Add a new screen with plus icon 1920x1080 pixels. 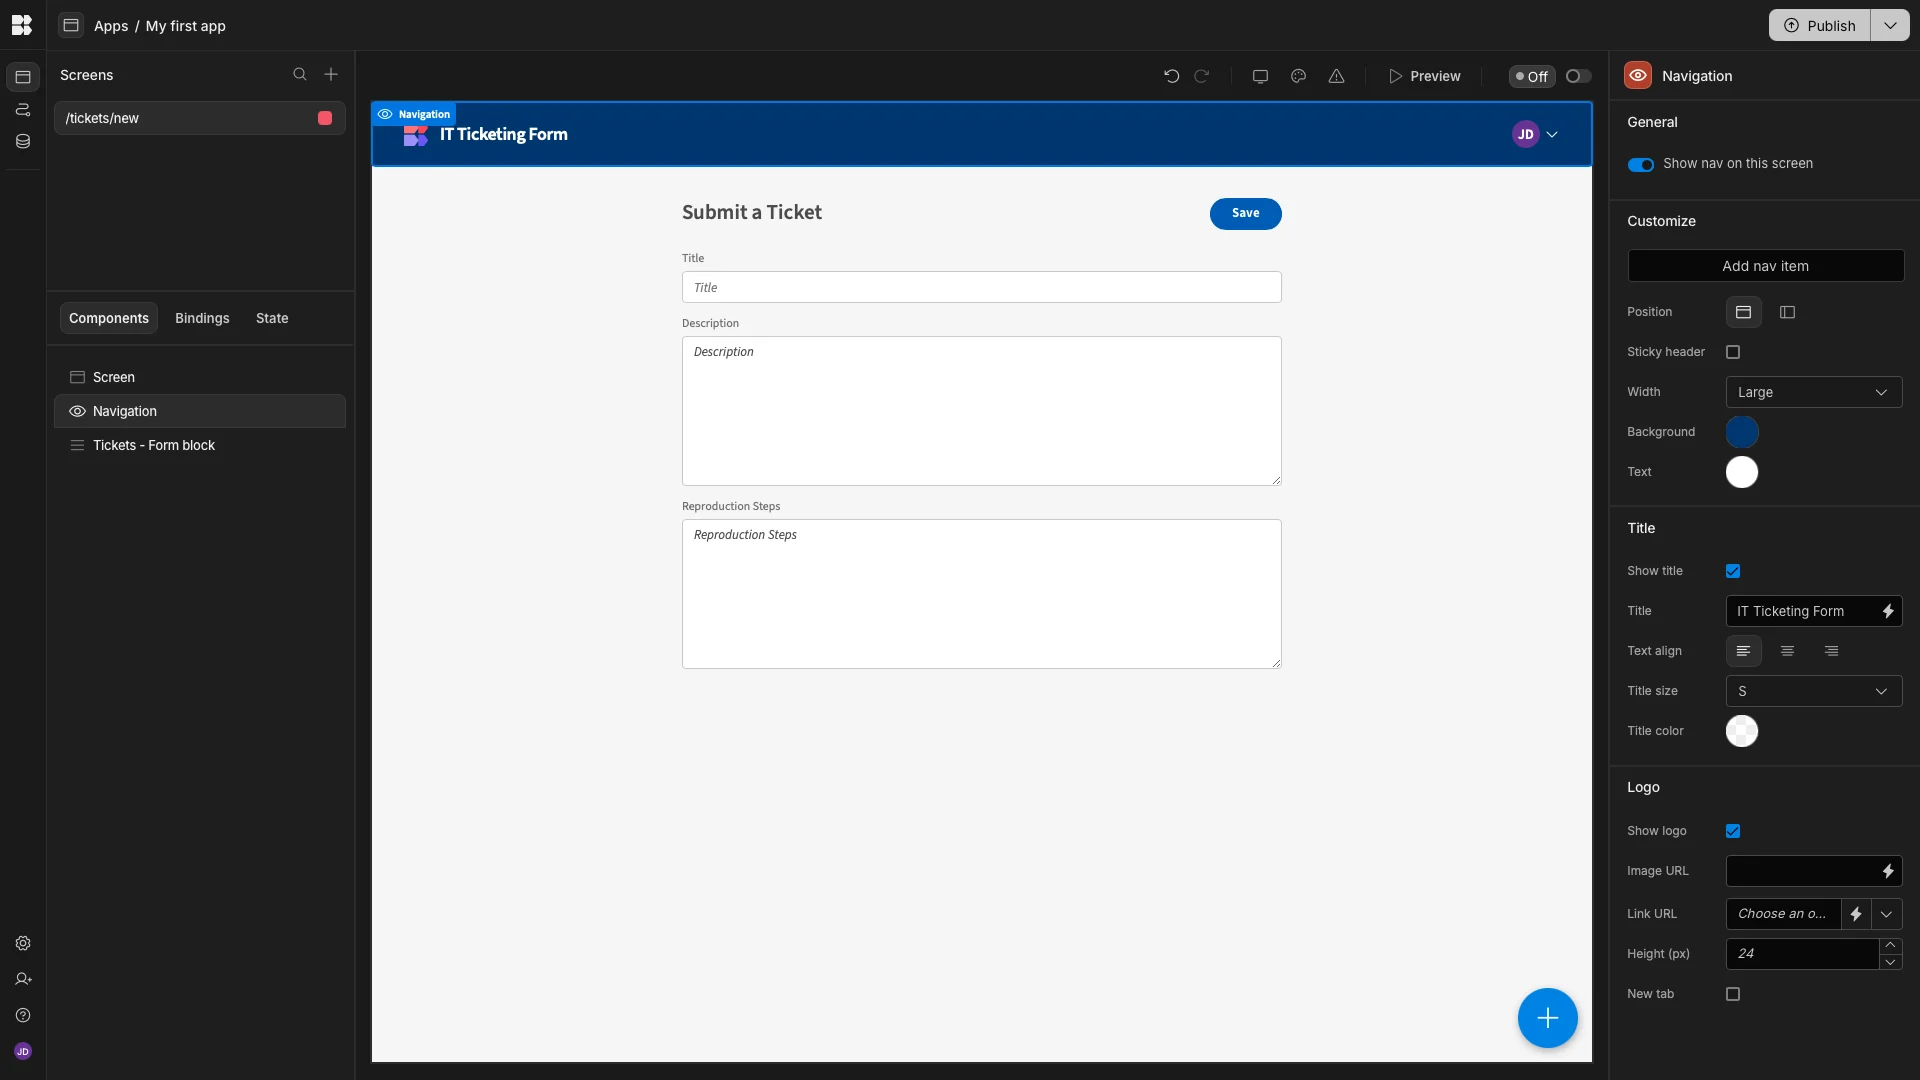(x=331, y=75)
